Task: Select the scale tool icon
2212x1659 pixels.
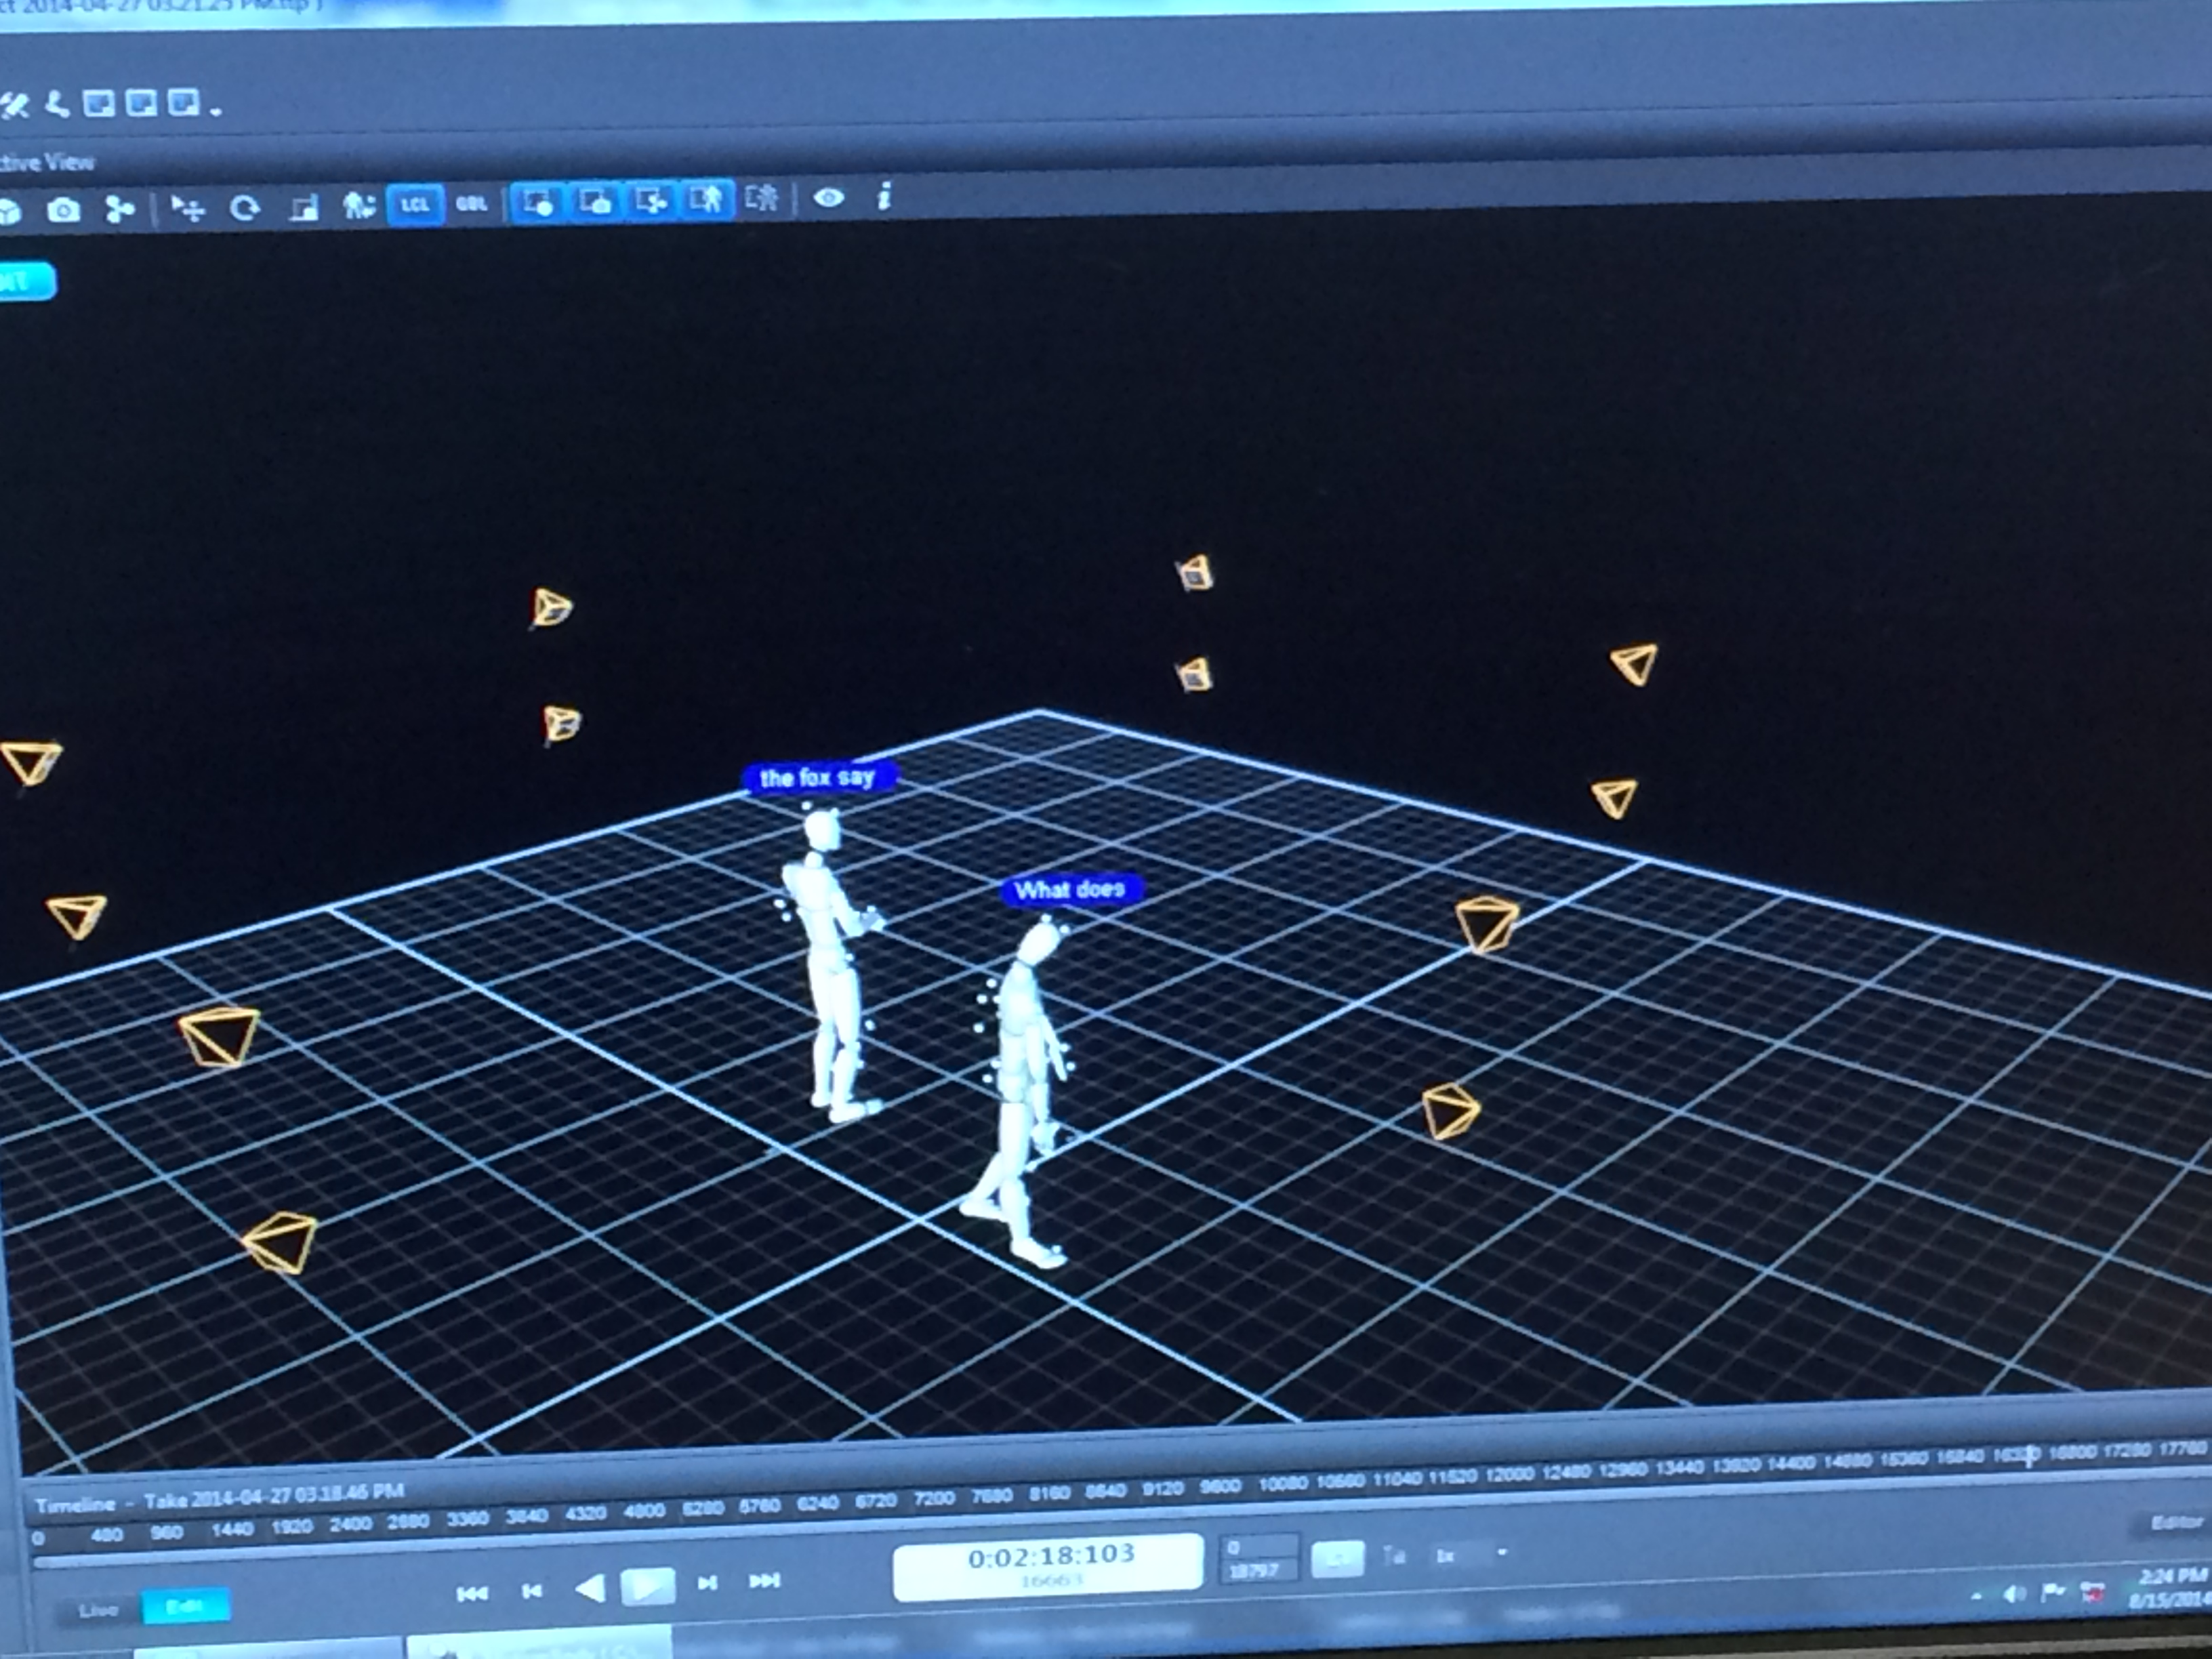Action: coord(303,208)
